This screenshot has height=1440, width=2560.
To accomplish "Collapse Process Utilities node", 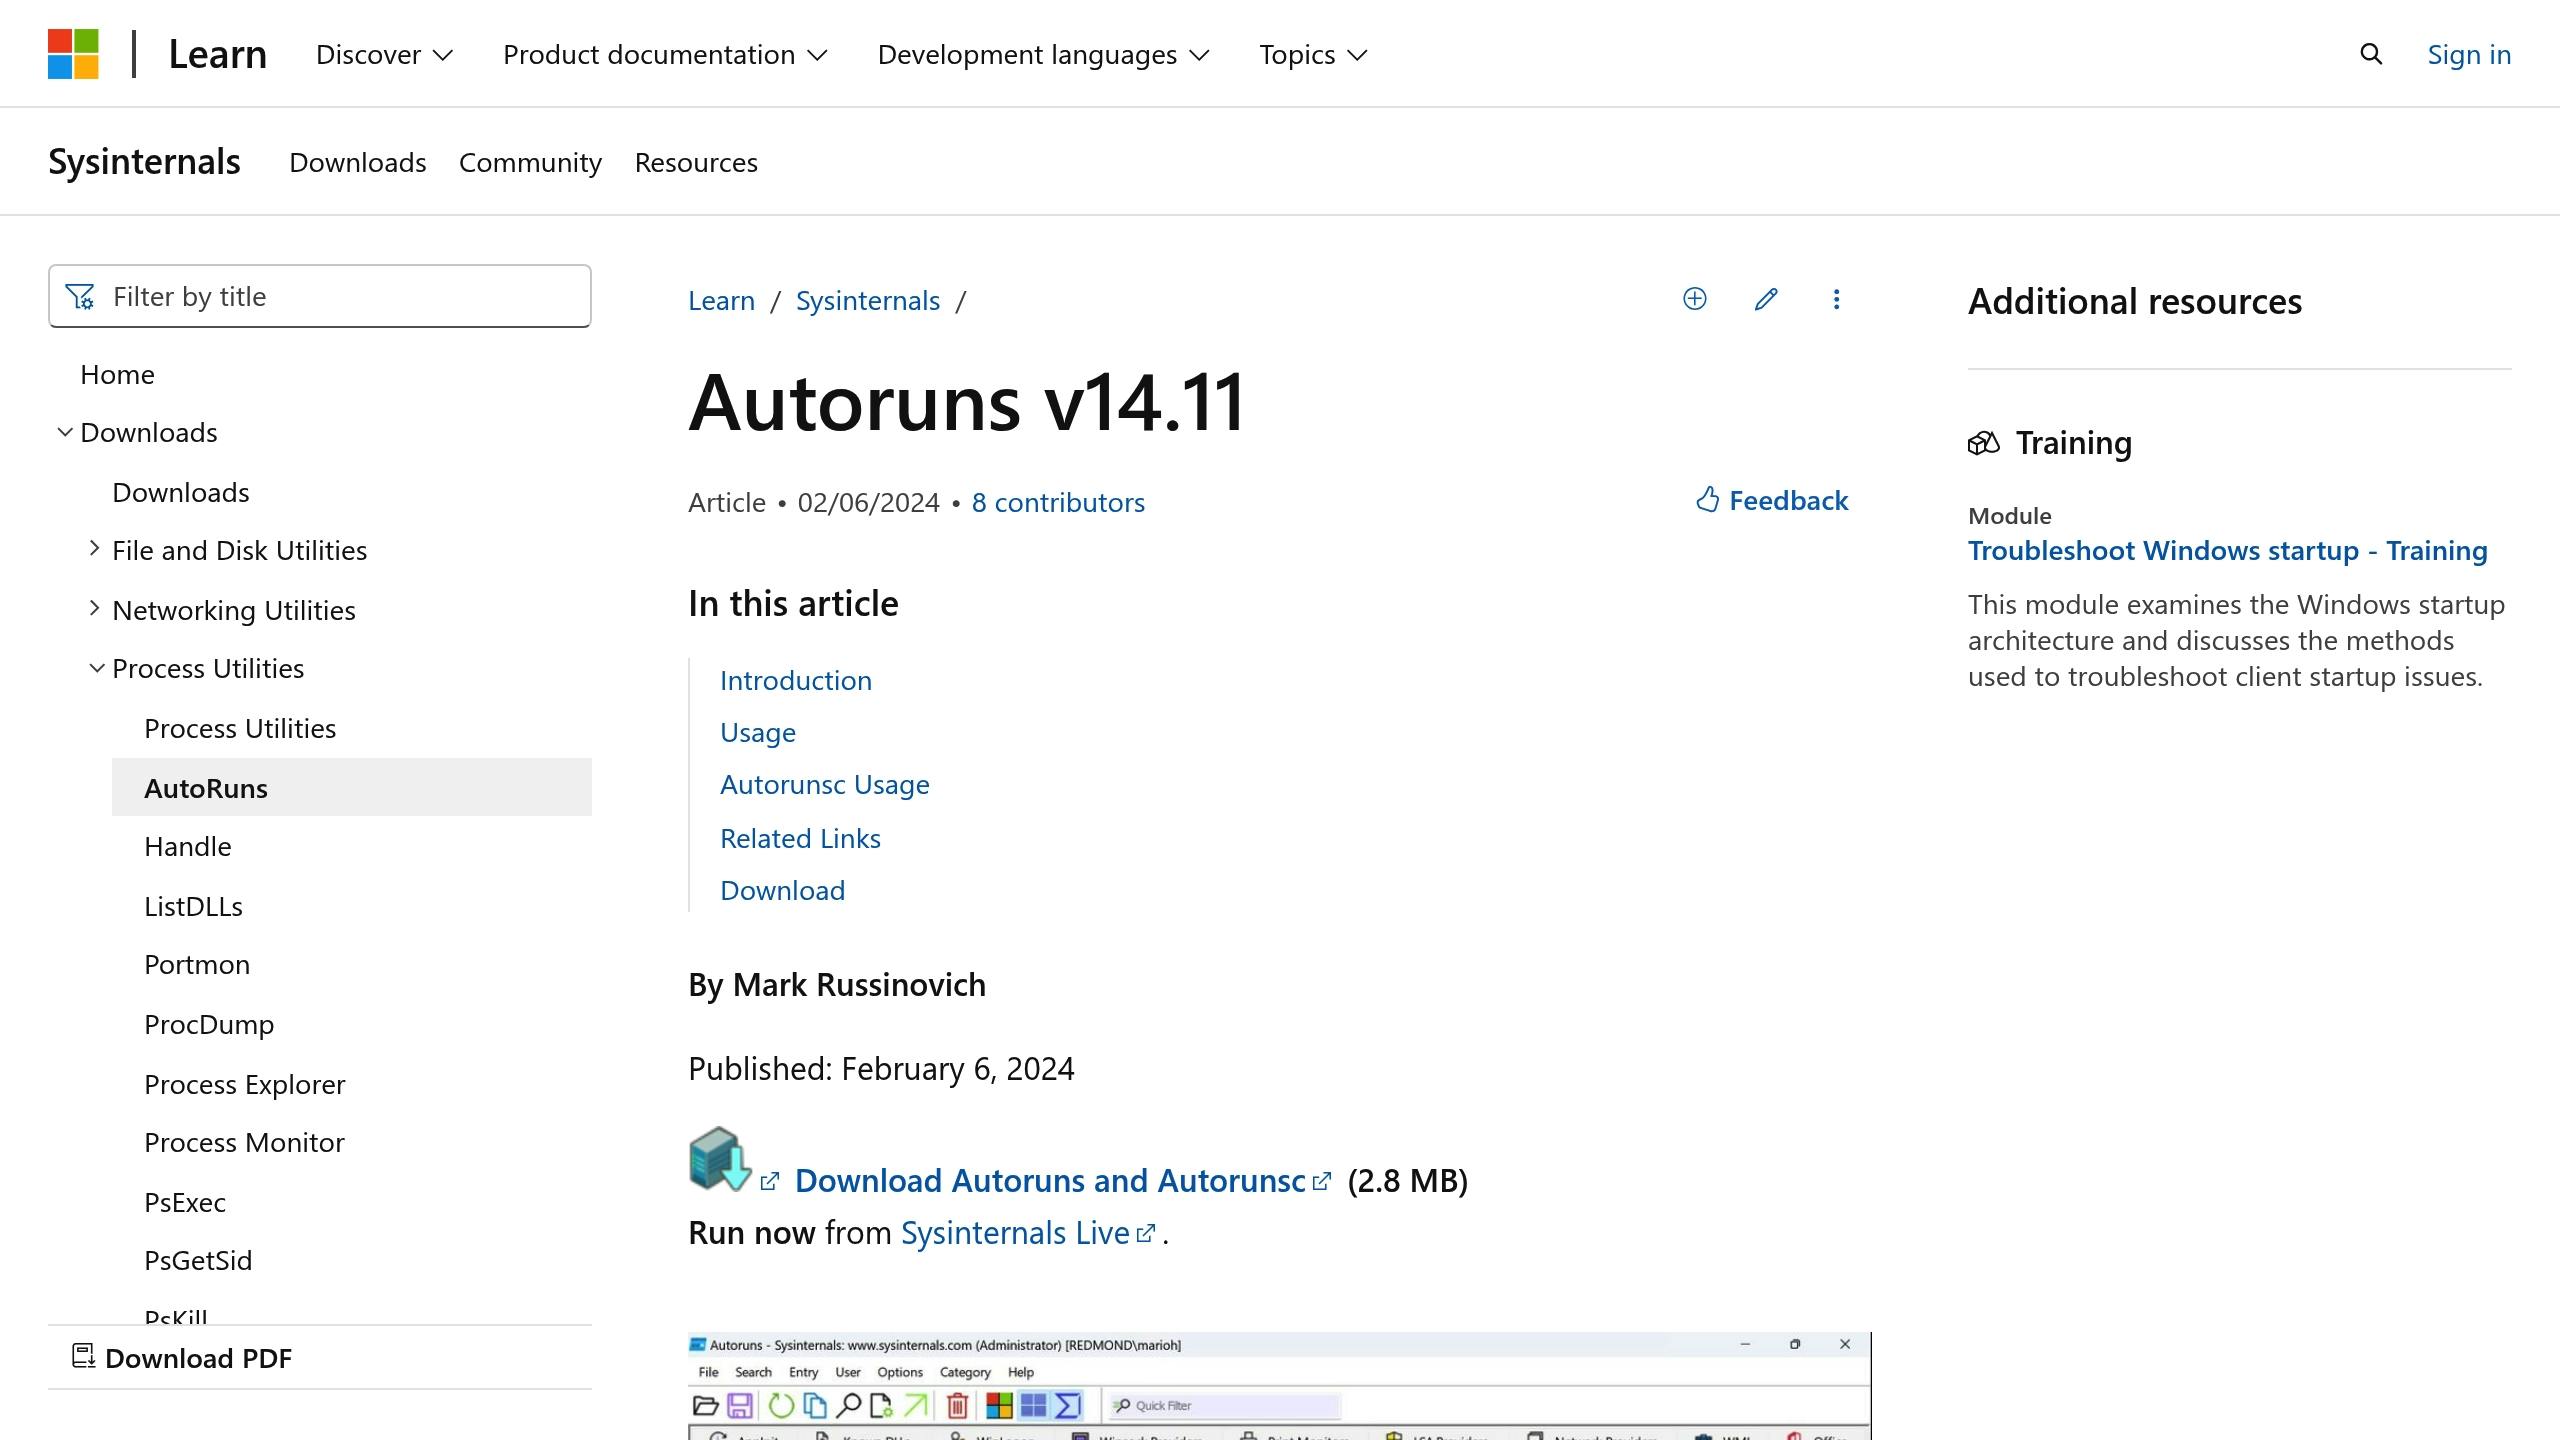I will point(96,668).
